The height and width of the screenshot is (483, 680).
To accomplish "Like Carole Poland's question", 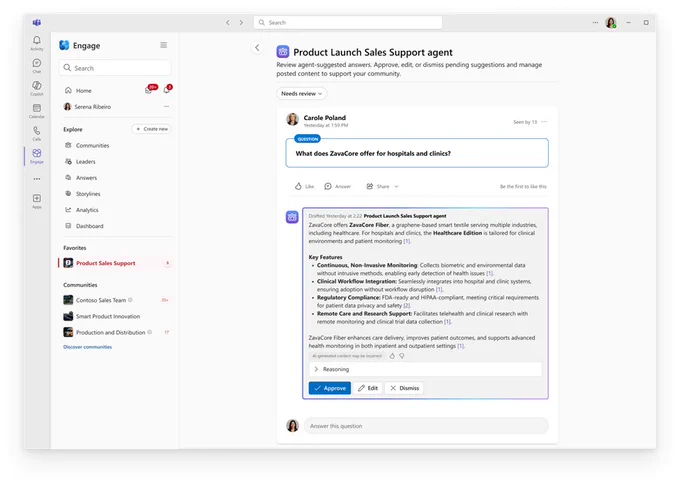I will pyautogui.click(x=304, y=186).
